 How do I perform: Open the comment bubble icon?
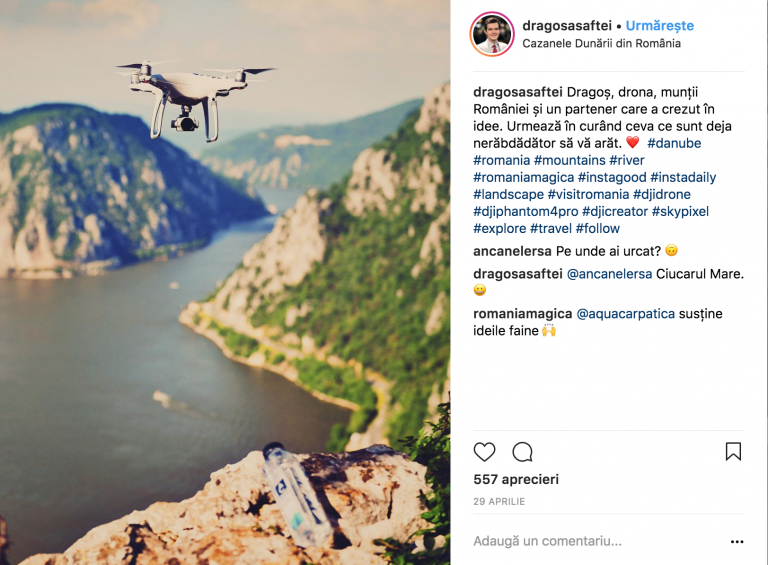pyautogui.click(x=523, y=451)
